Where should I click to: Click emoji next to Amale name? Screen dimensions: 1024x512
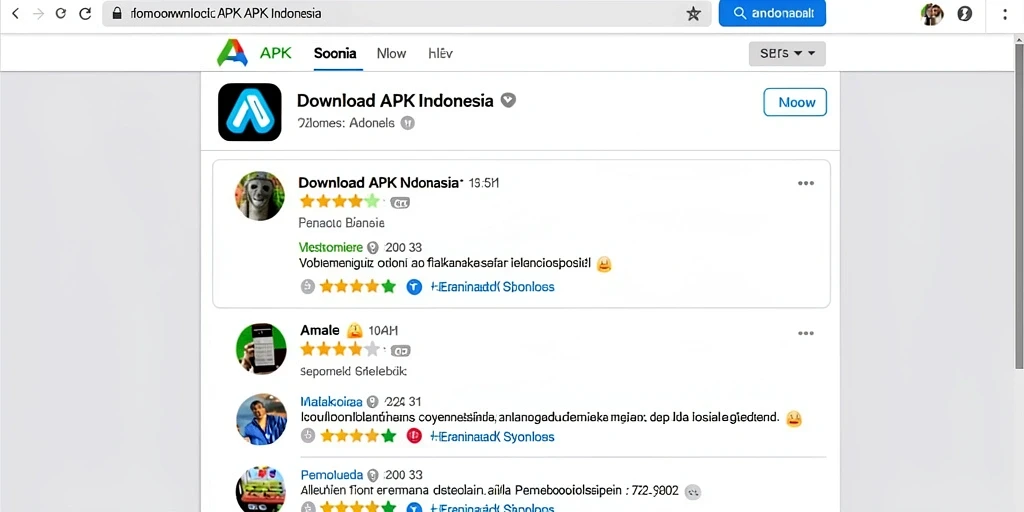[355, 330]
